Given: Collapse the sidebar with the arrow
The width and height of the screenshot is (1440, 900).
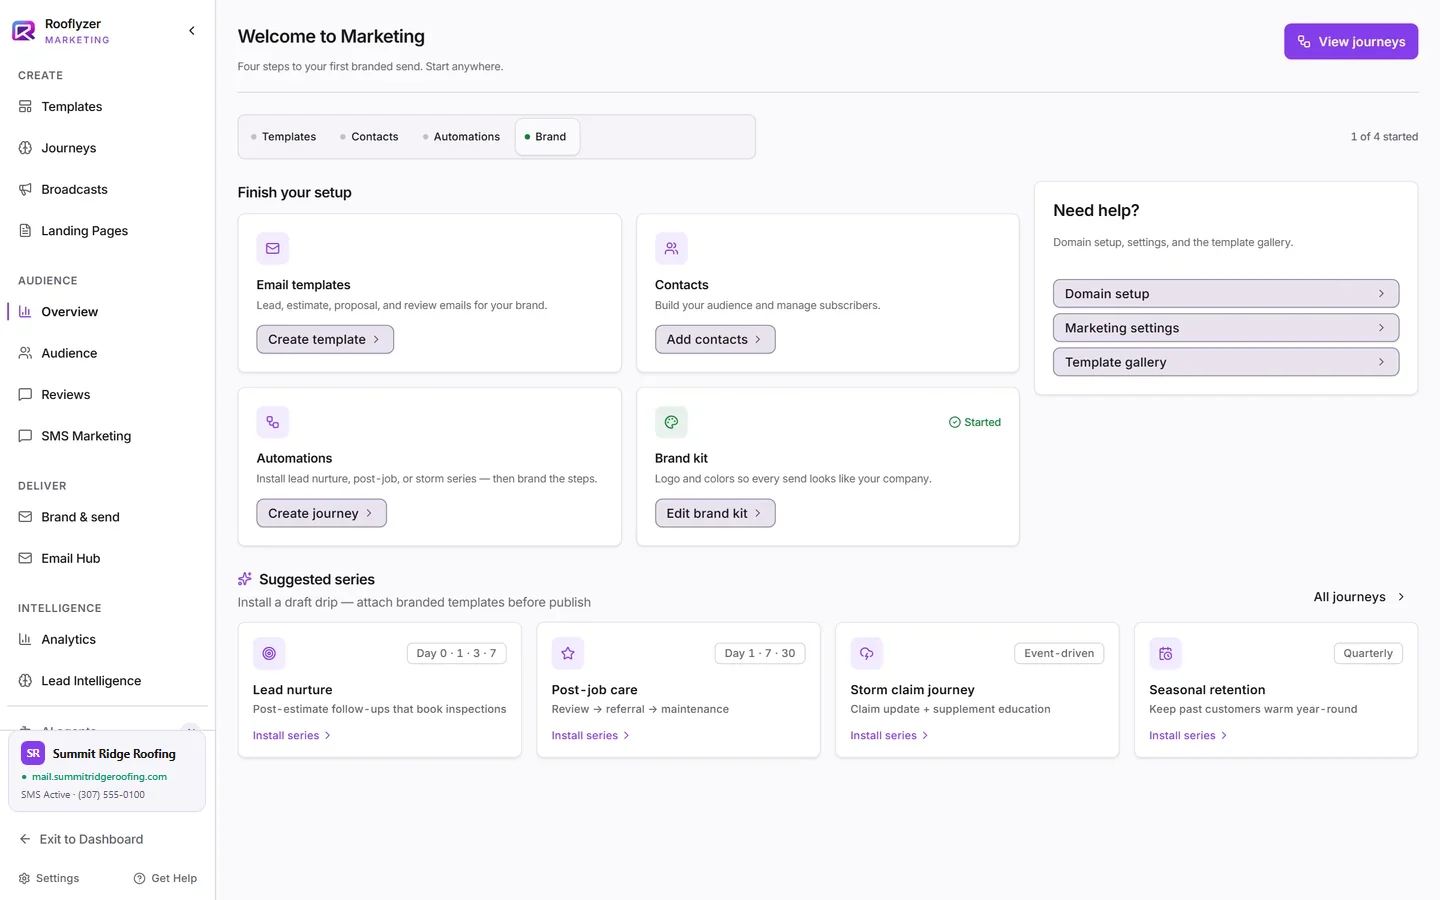Looking at the screenshot, I should coord(192,31).
